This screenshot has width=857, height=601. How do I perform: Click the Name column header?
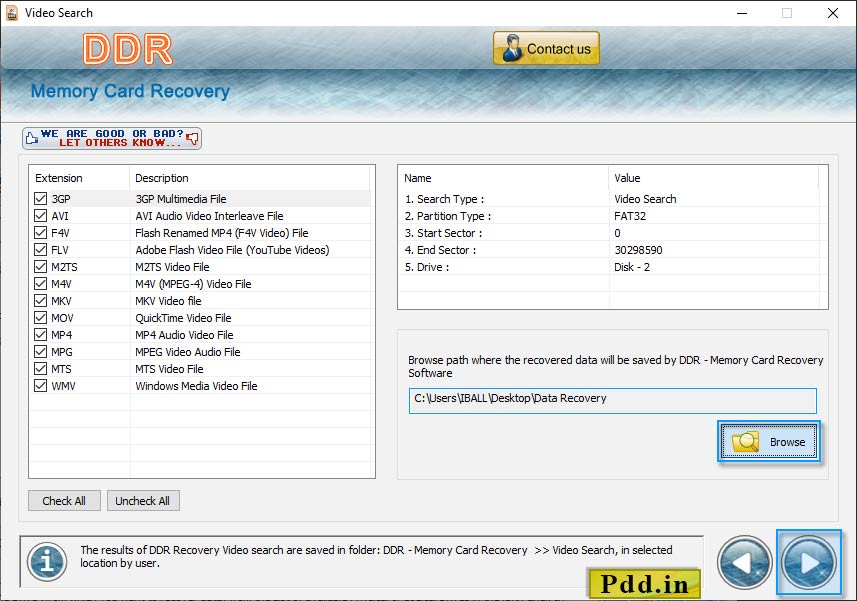tap(503, 178)
